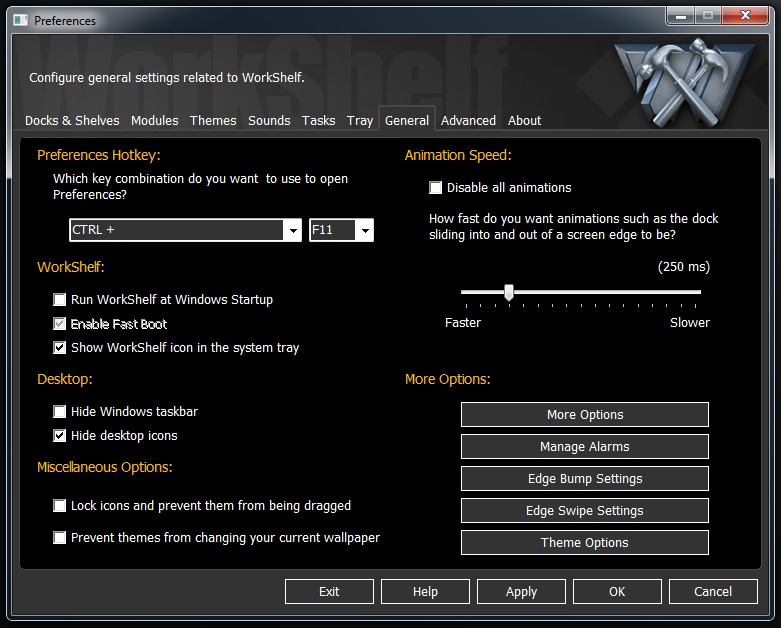This screenshot has height=628, width=781.
Task: Click the F11 hotkey combo box field
Action: pos(341,230)
